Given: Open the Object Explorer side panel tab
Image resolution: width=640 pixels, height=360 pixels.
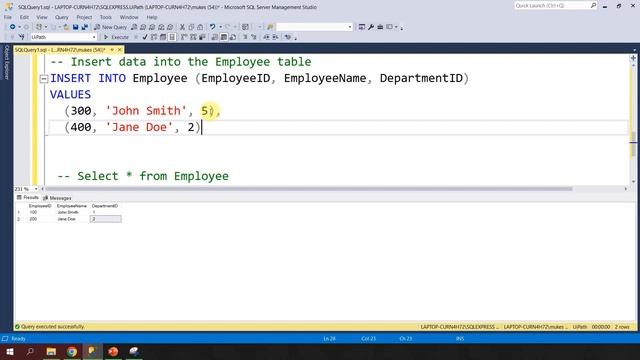Looking at the screenshot, I should coord(6,62).
